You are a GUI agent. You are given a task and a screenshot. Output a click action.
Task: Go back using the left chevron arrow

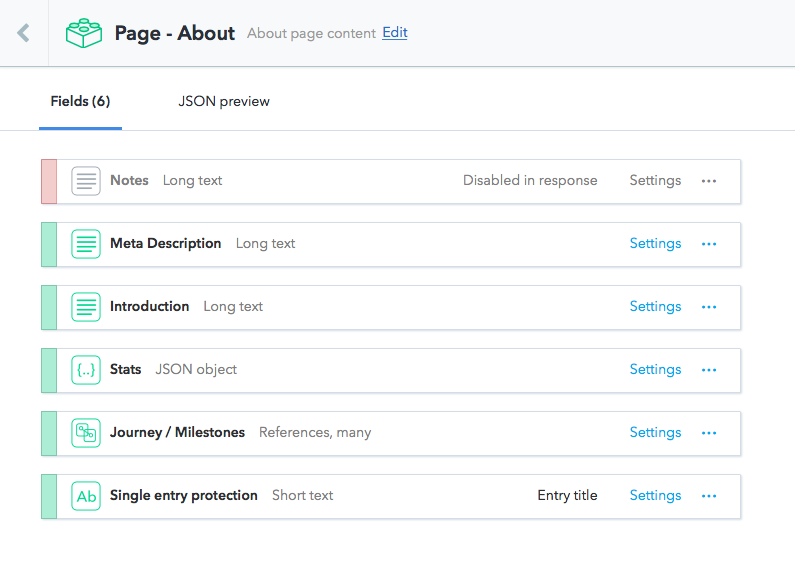tap(23, 33)
